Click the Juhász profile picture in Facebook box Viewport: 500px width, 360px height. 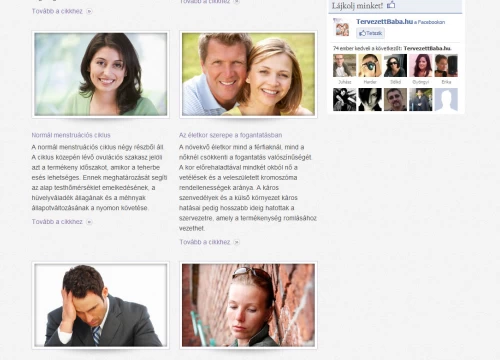[344, 66]
